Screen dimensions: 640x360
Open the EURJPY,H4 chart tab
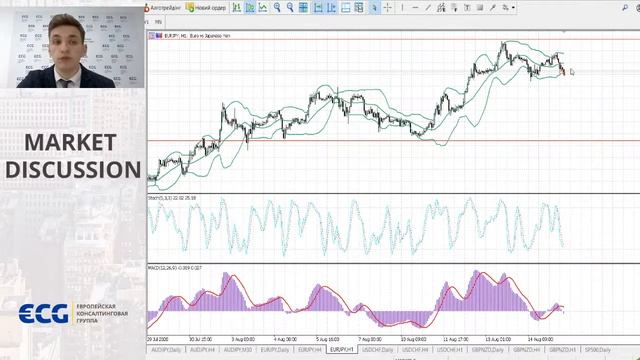[310, 350]
